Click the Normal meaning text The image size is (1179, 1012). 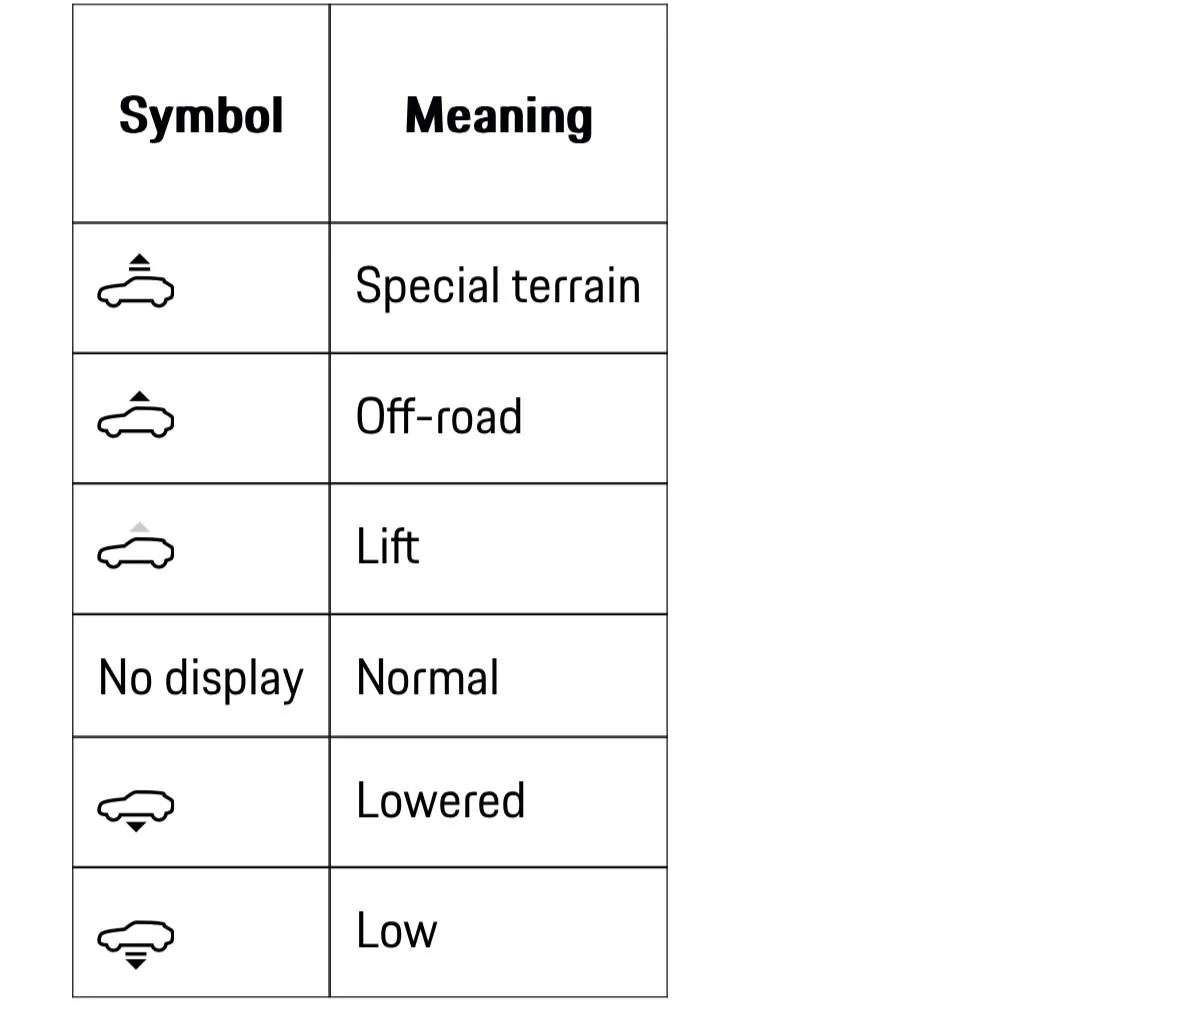[427, 677]
